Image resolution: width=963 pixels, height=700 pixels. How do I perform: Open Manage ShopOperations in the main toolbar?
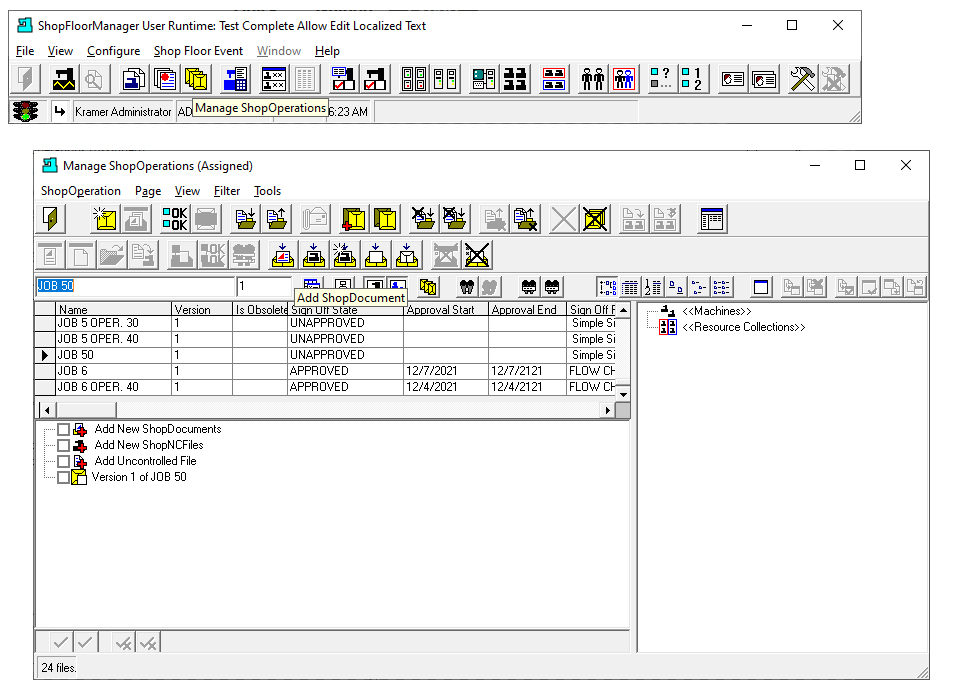pos(197,79)
